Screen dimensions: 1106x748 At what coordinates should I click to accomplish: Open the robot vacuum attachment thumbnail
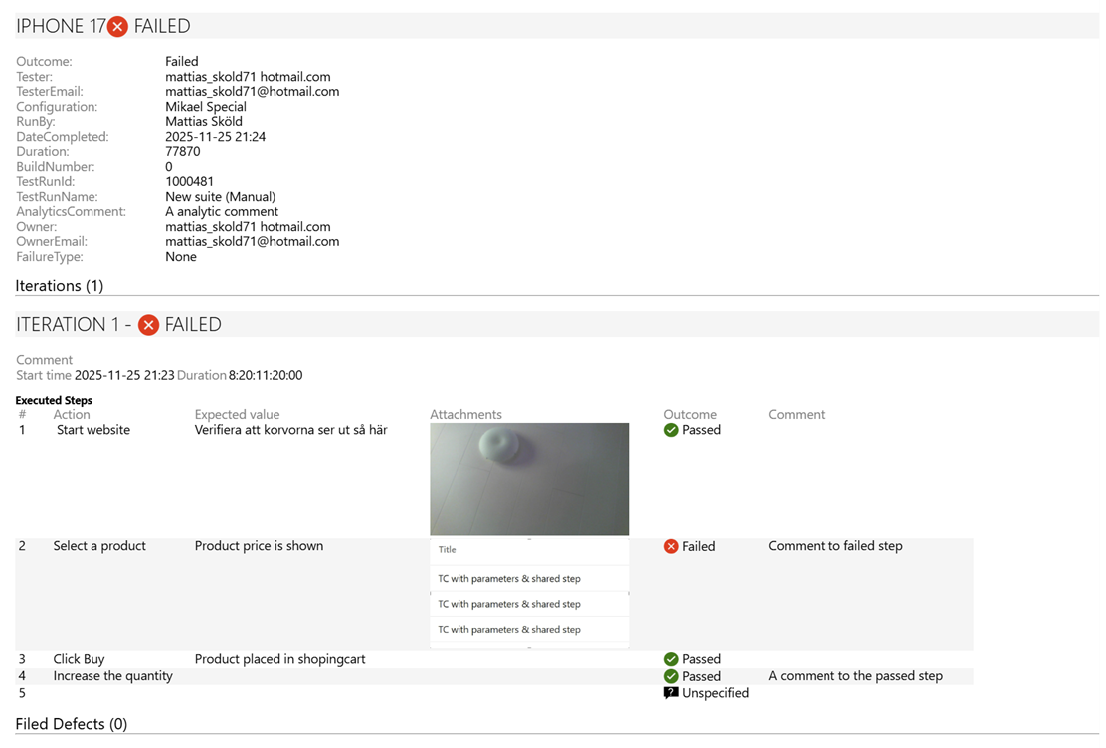click(x=530, y=479)
